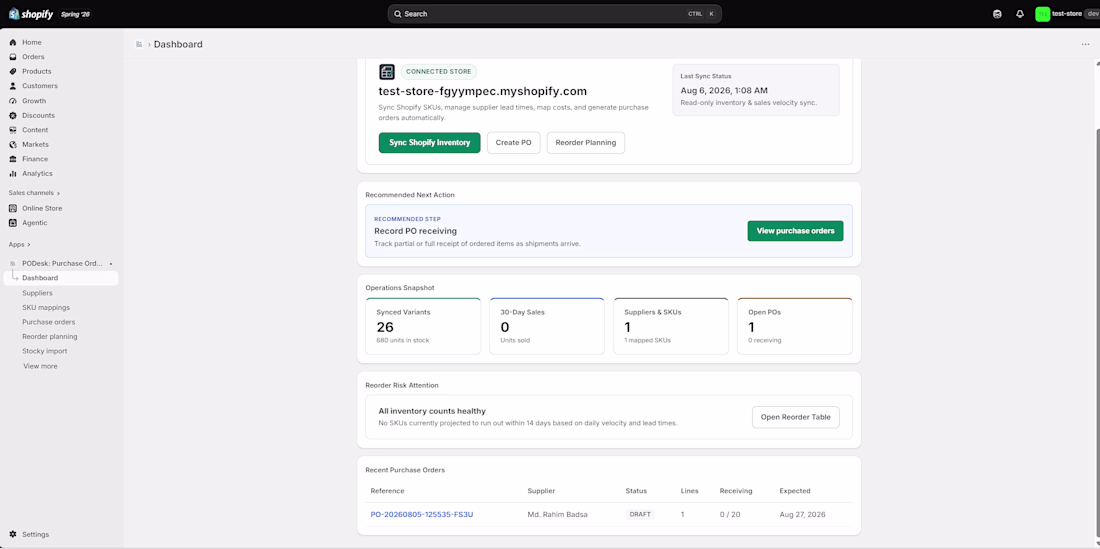Click the Expected column header
This screenshot has height=549, width=1100.
point(795,492)
